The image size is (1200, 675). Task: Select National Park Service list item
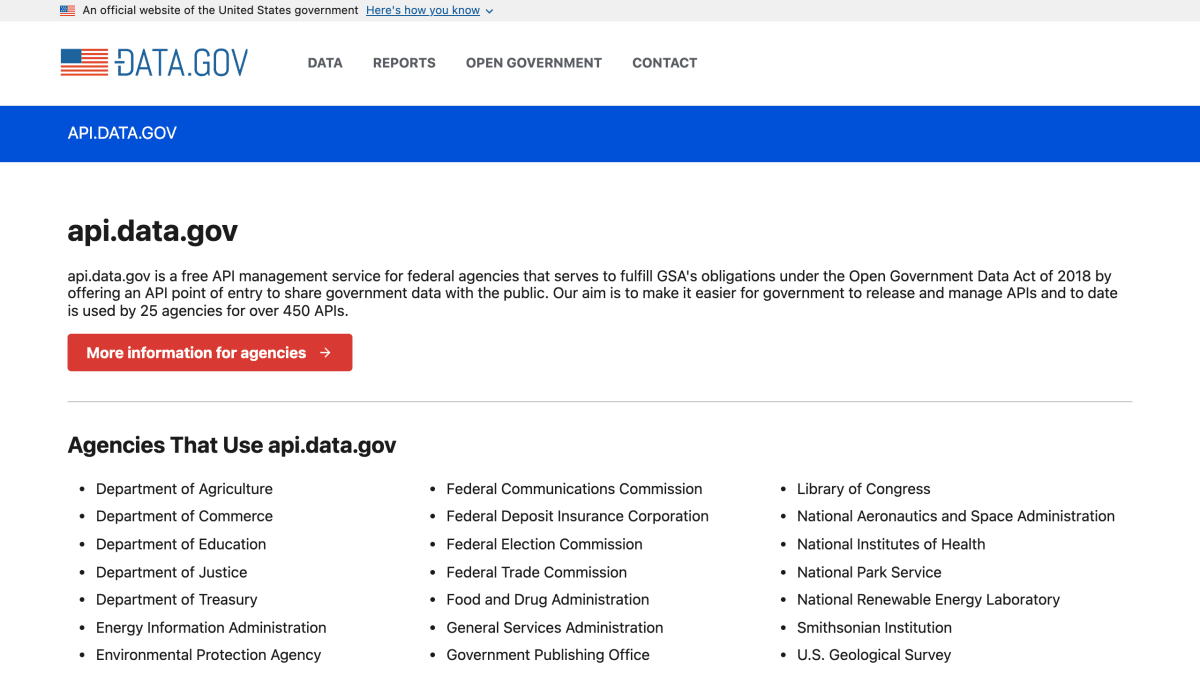[869, 572]
